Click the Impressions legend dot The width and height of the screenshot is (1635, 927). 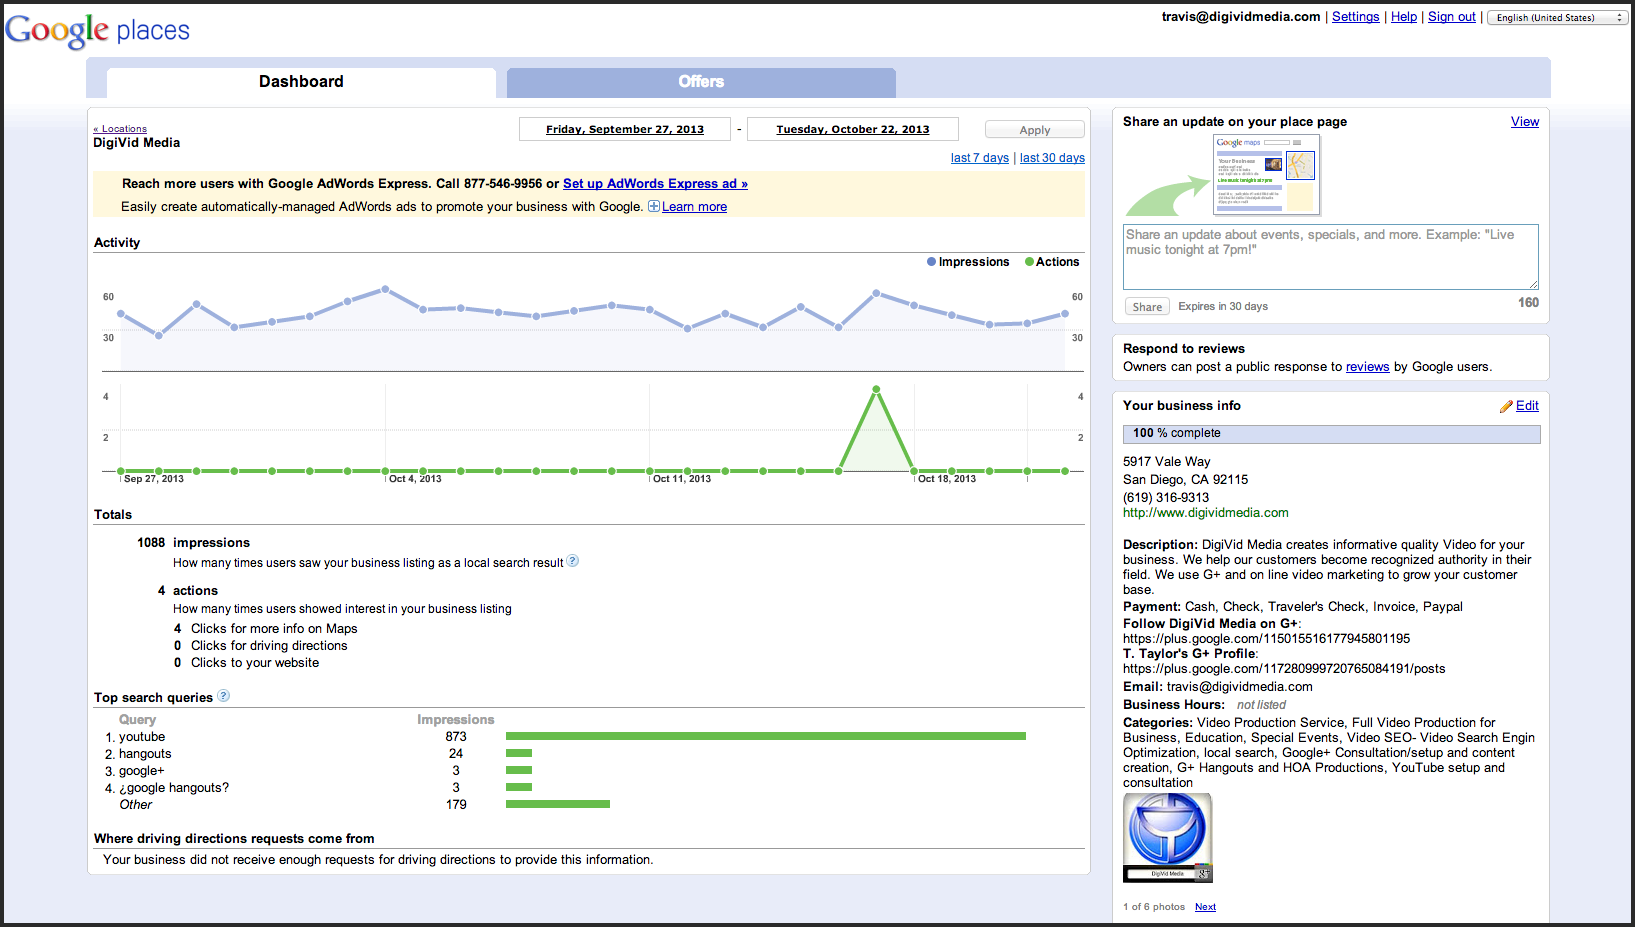pos(931,262)
